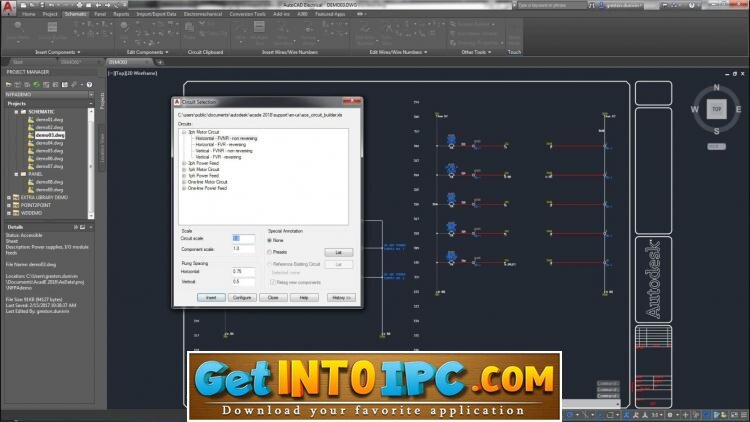
Task: Select demo03.dwg in the project tree
Action: (x=50, y=135)
